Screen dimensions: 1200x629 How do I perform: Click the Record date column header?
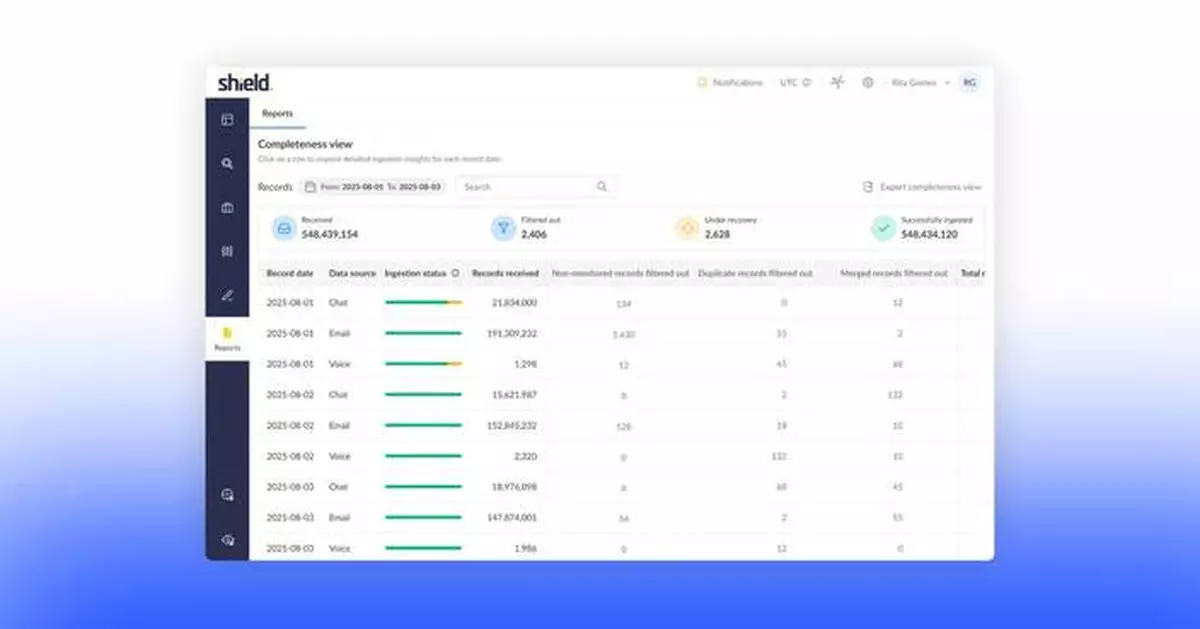click(x=289, y=273)
